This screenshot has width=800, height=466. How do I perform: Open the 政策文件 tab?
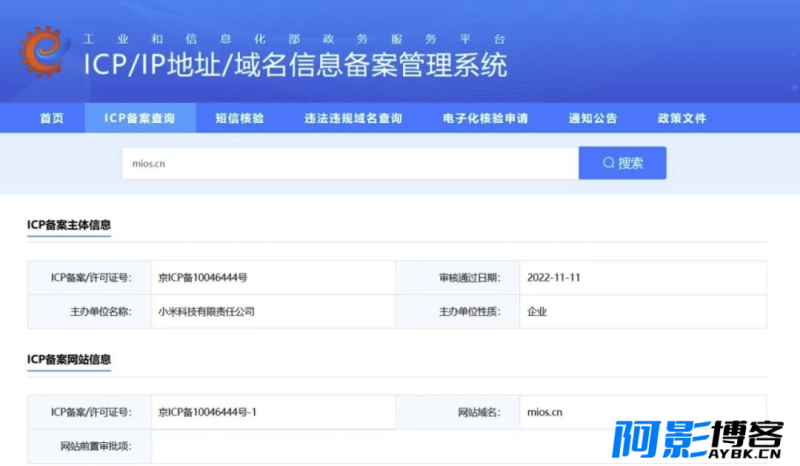click(682, 118)
